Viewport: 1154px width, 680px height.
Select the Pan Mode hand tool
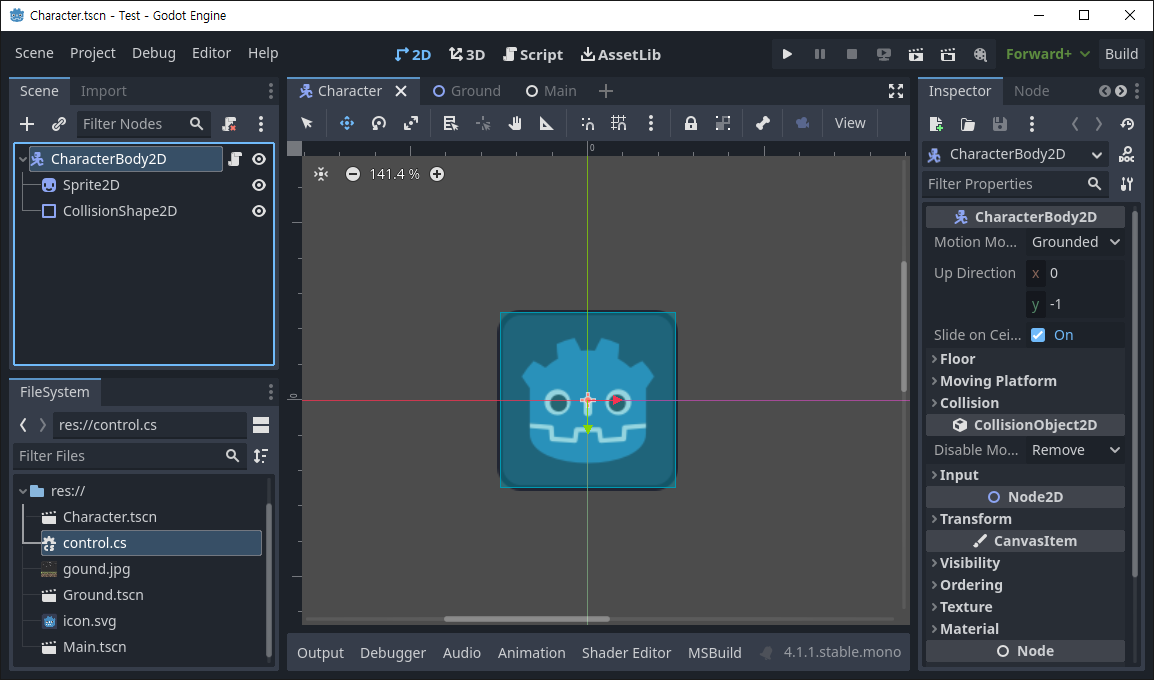tap(514, 124)
